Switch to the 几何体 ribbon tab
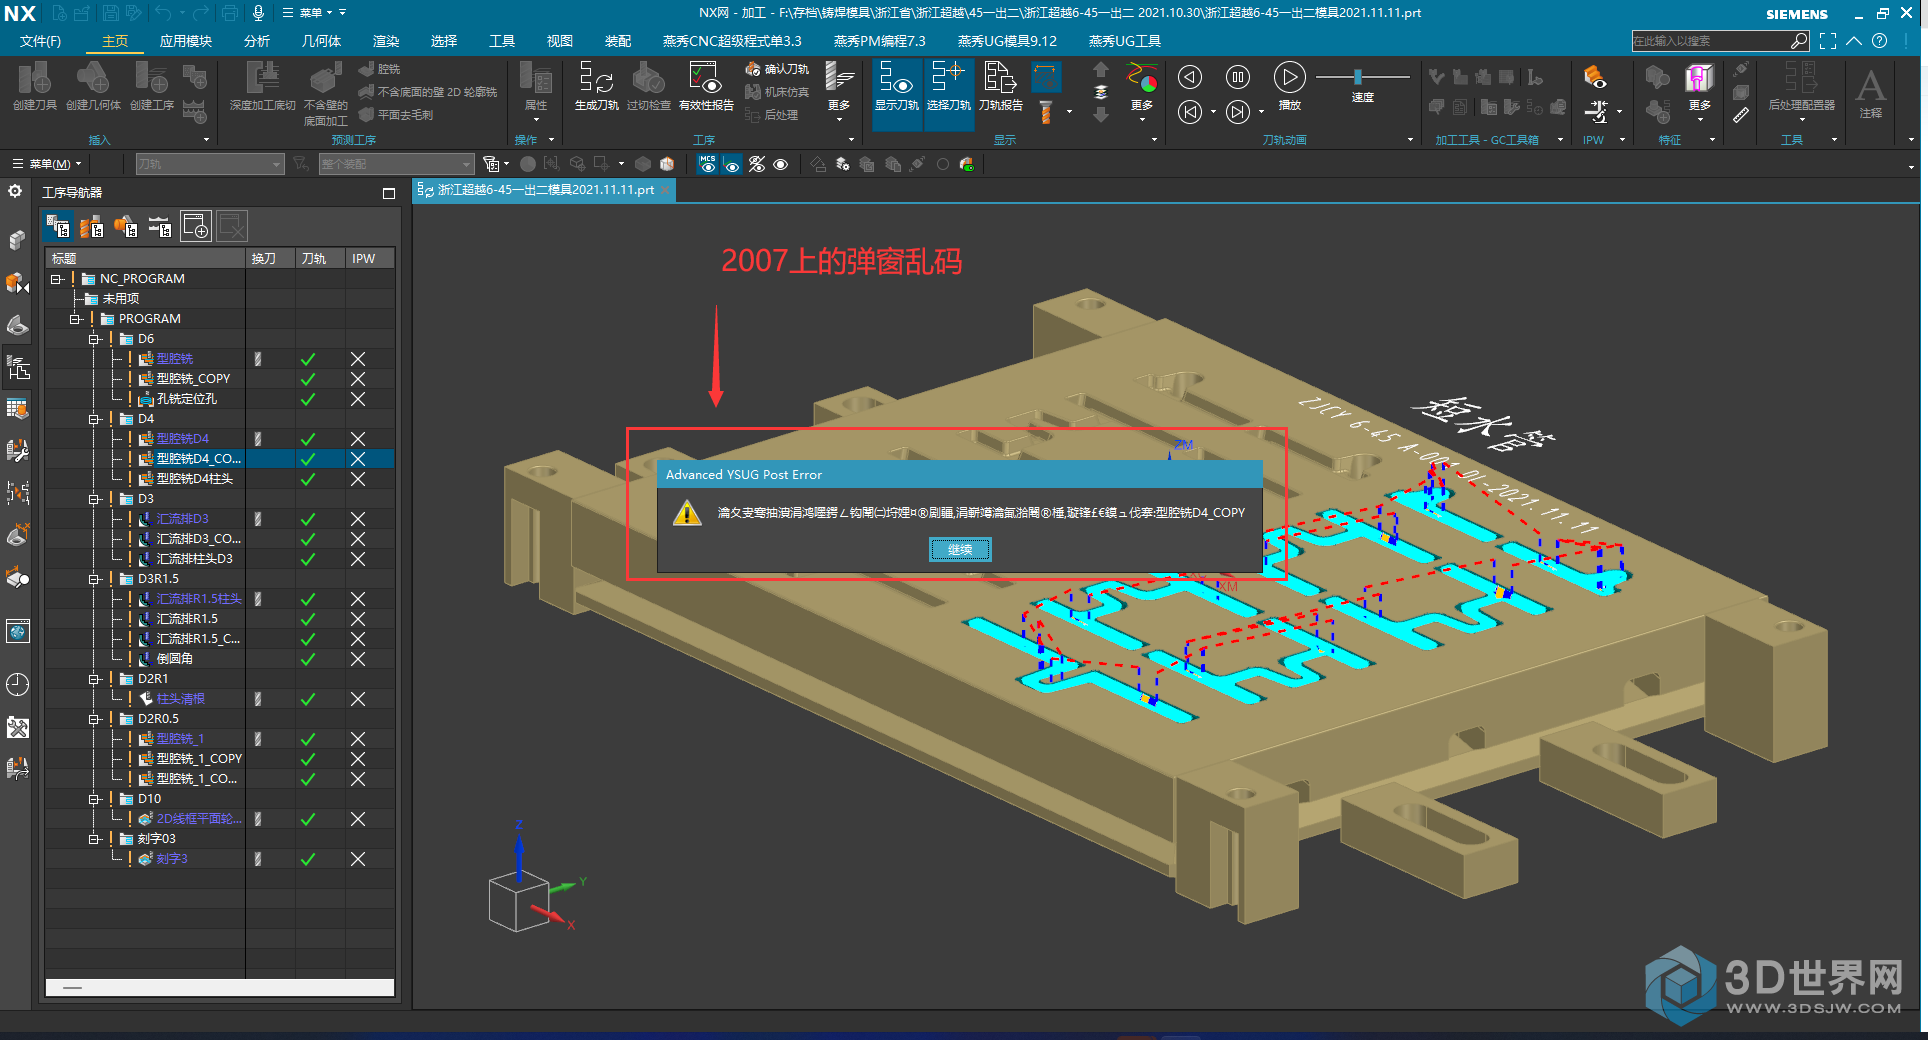 (x=321, y=41)
